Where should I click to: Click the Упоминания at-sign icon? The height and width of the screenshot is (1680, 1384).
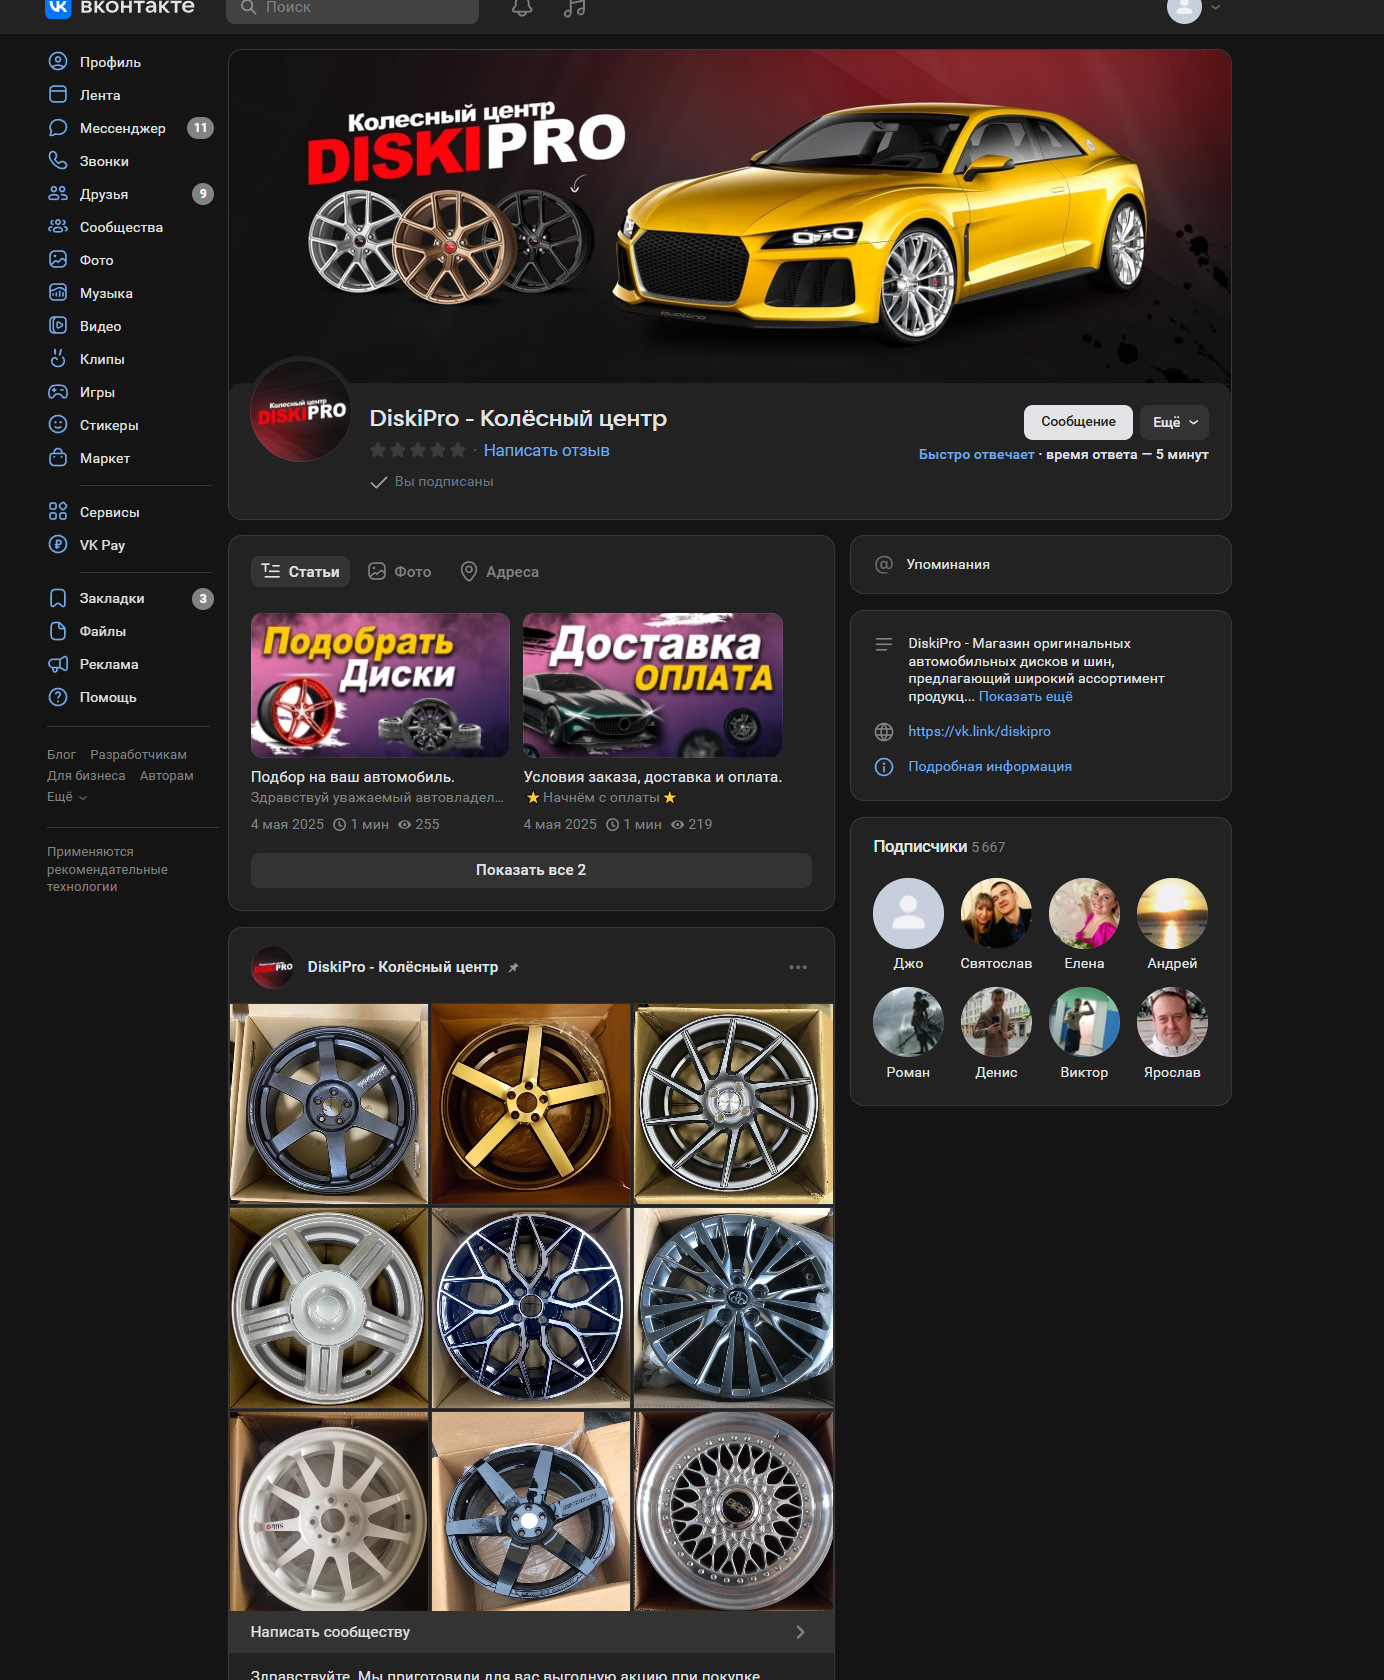[x=884, y=565]
